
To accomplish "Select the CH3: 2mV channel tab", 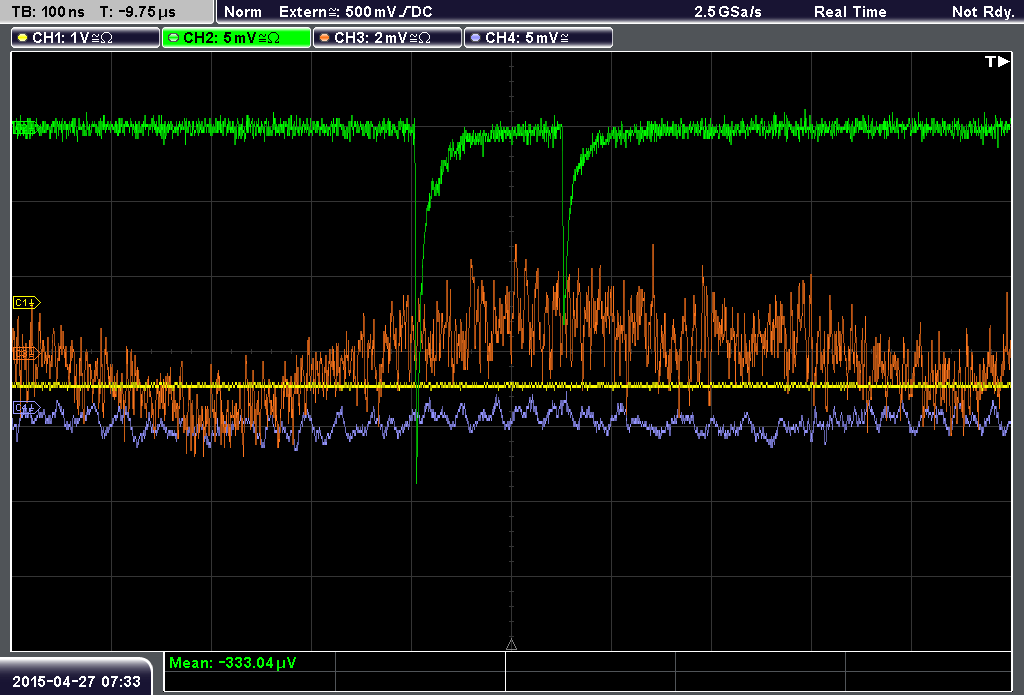I will (387, 38).
